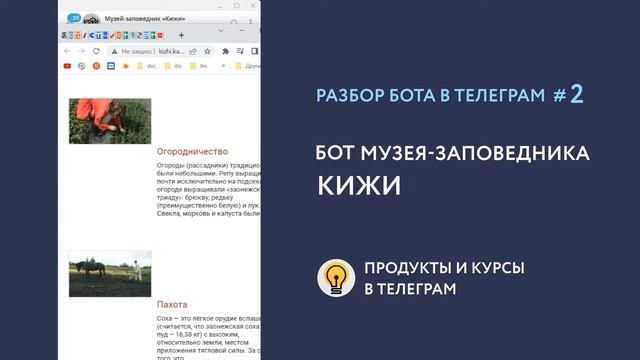
Task: Click the reload page button
Action: coord(96,51)
